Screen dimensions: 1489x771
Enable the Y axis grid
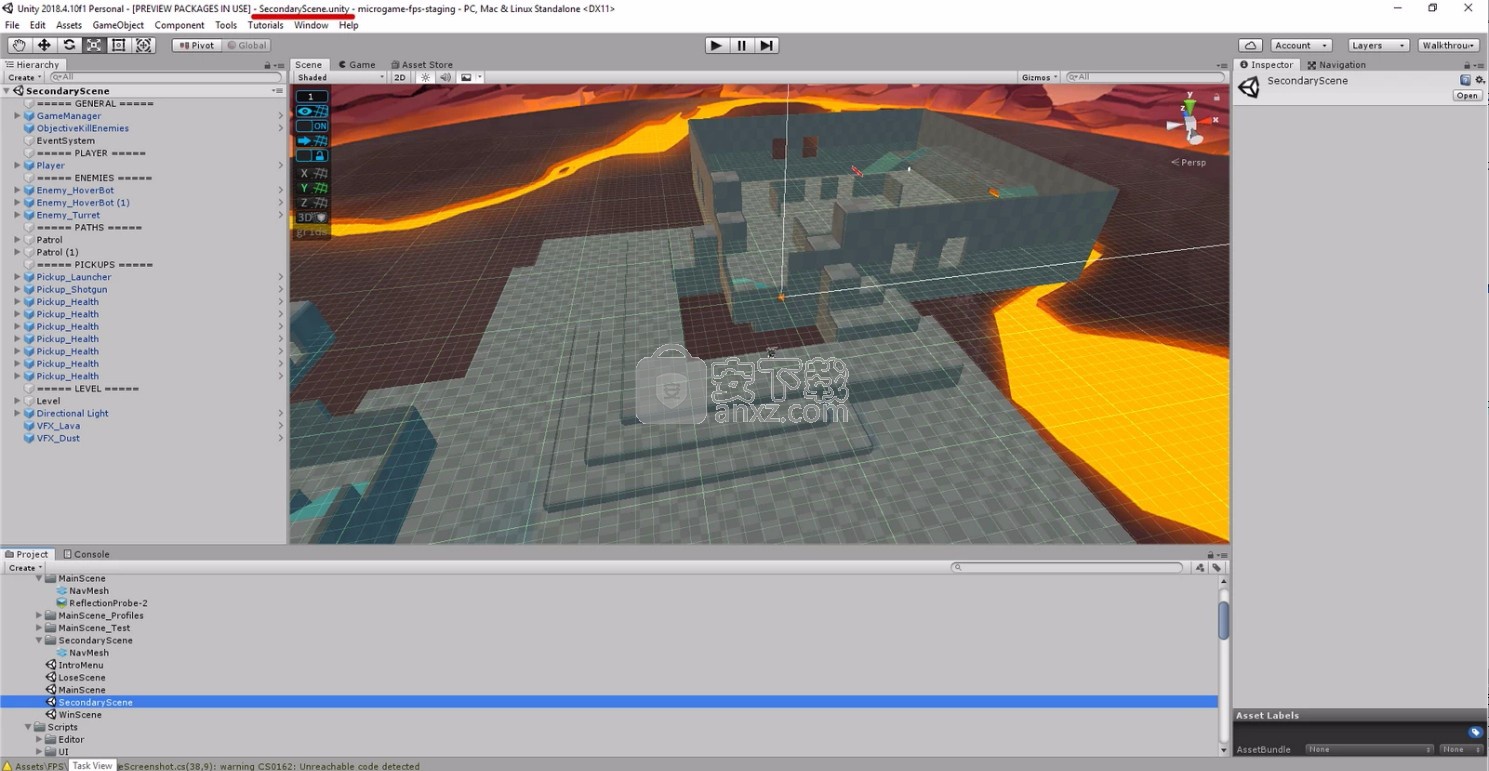(x=311, y=188)
